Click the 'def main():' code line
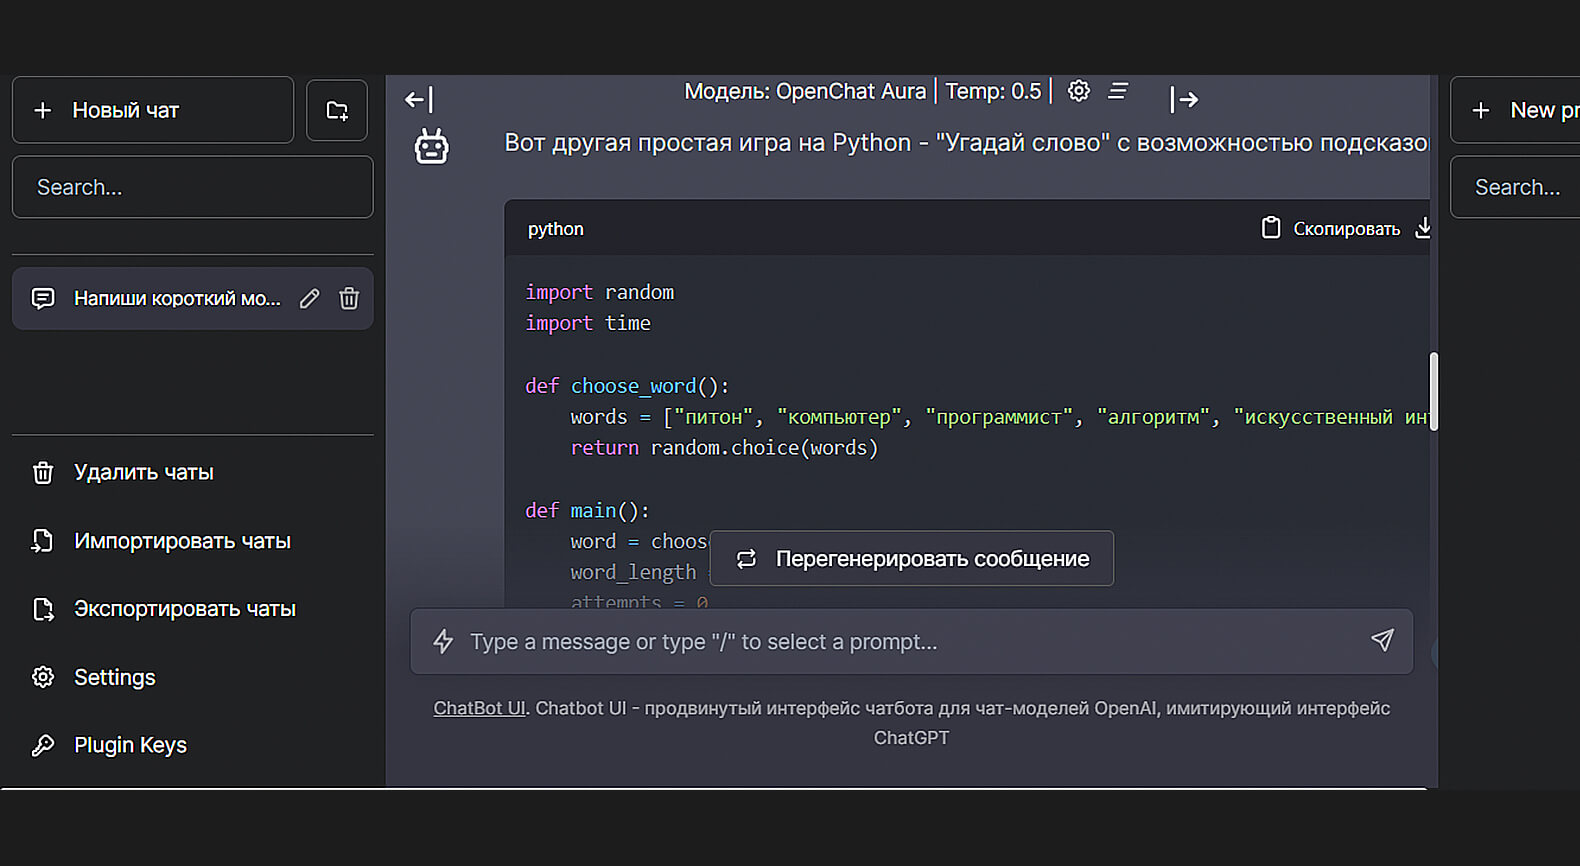This screenshot has width=1580, height=866. point(588,510)
